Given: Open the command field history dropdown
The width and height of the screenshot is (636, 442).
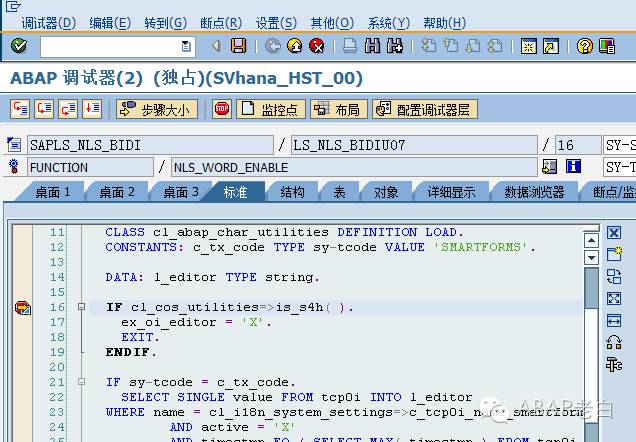Looking at the screenshot, I should tap(186, 46).
